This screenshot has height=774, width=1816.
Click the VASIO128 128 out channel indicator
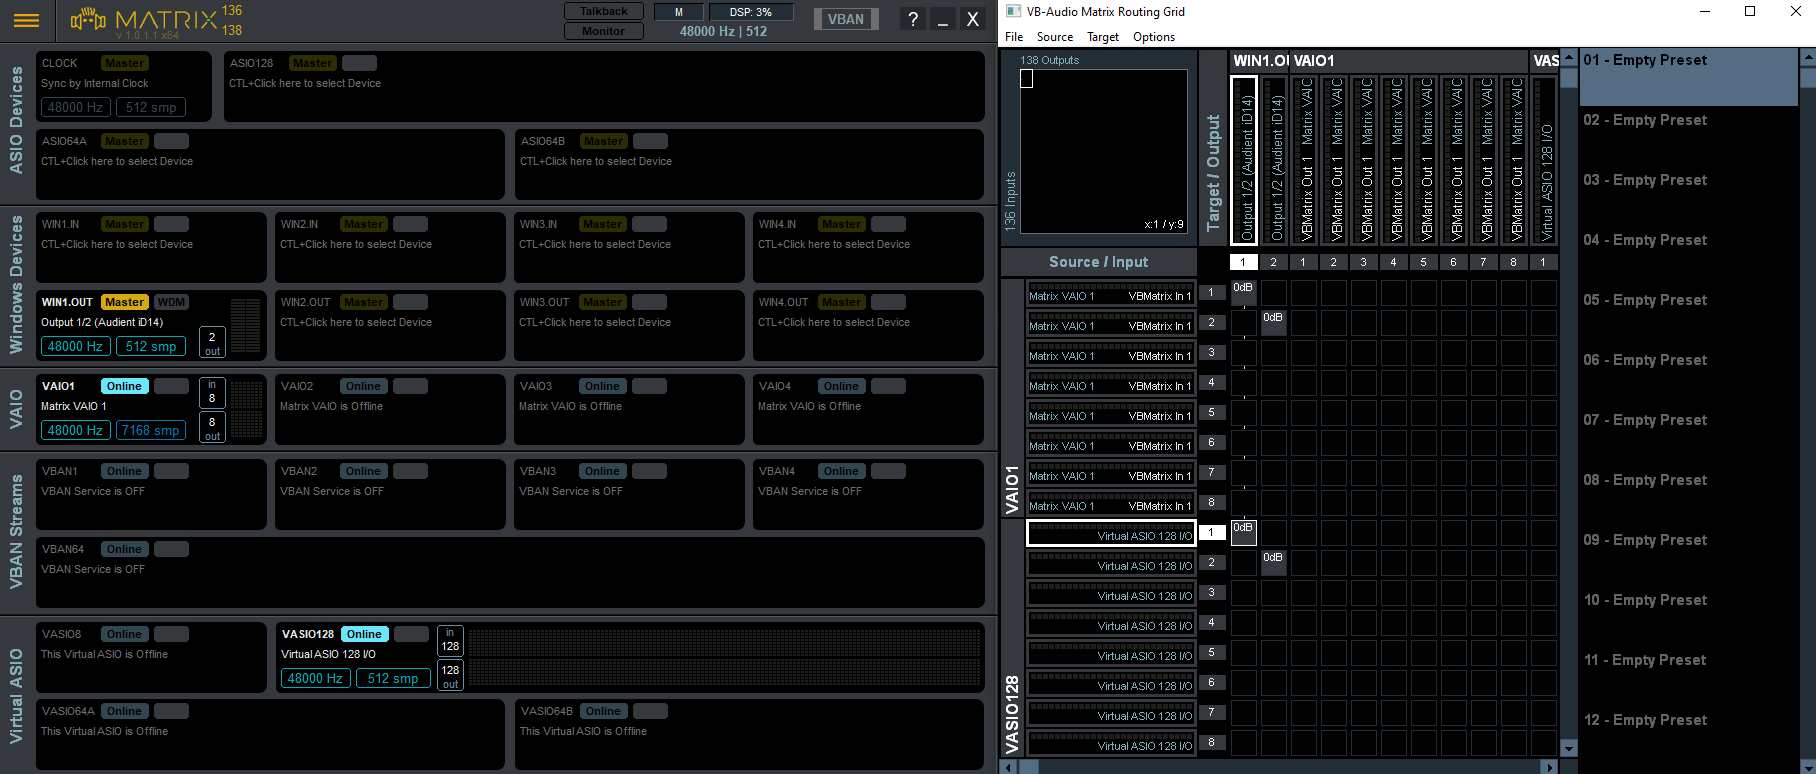[x=451, y=675]
